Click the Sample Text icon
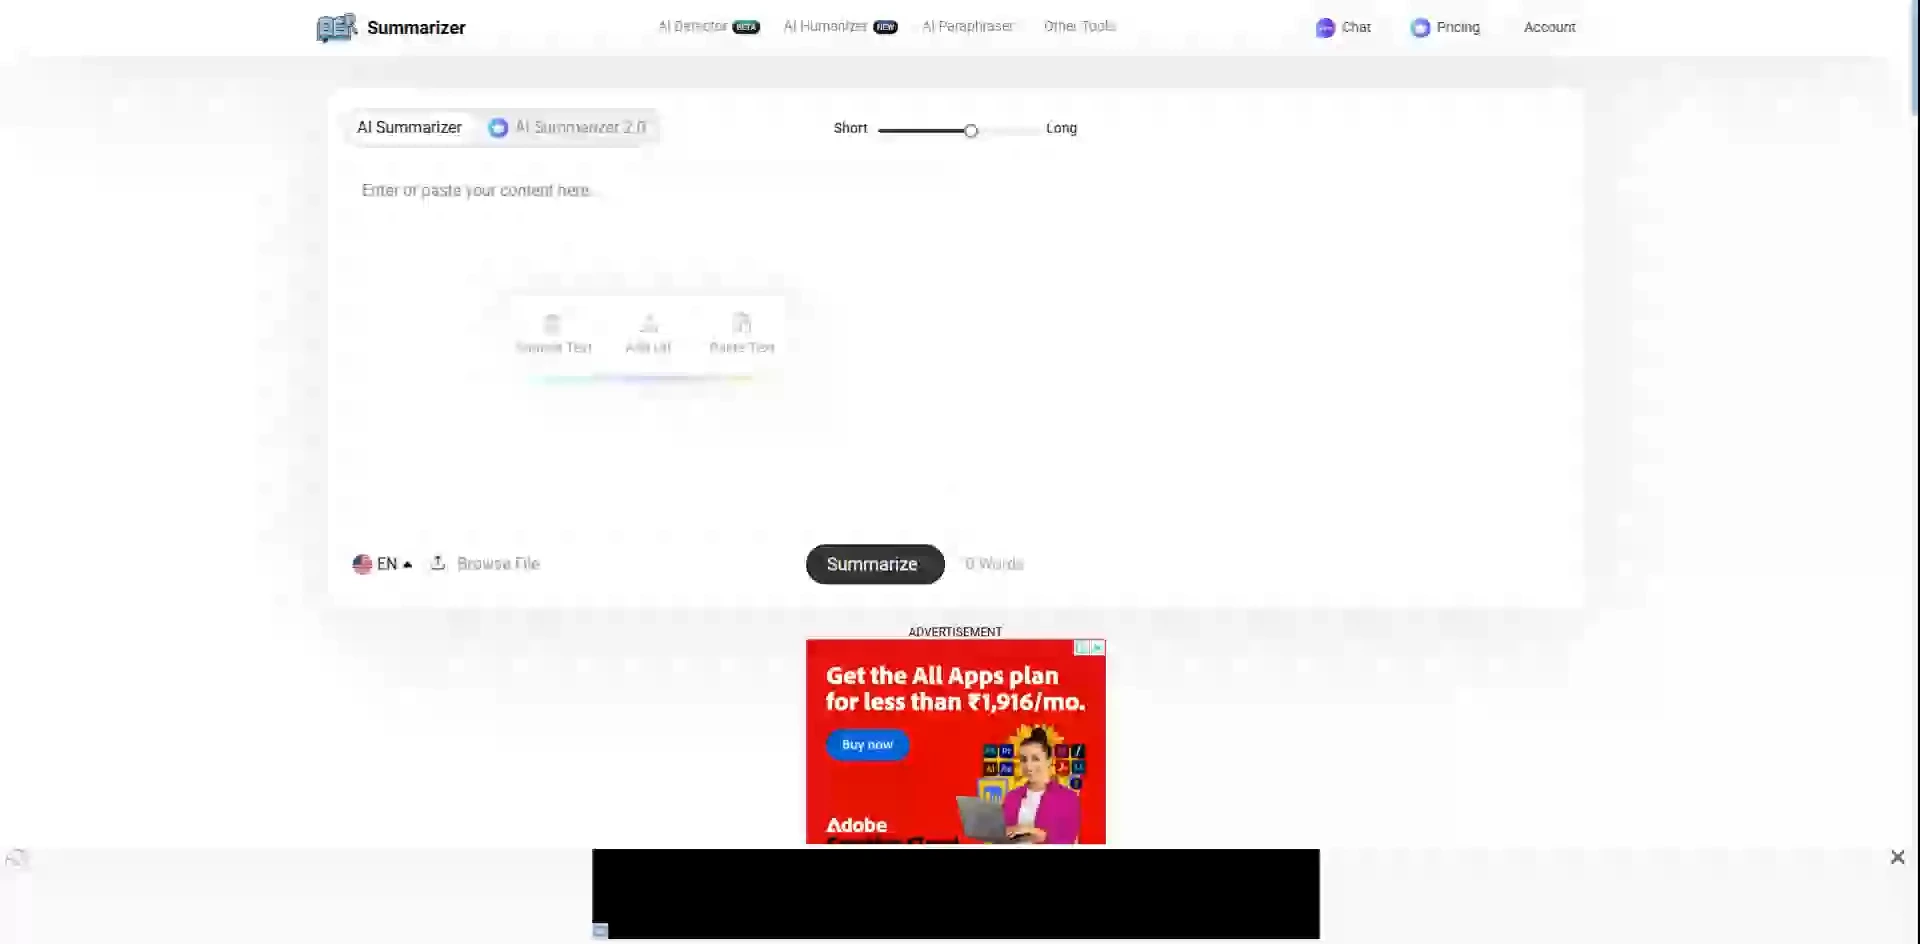 pos(552,323)
